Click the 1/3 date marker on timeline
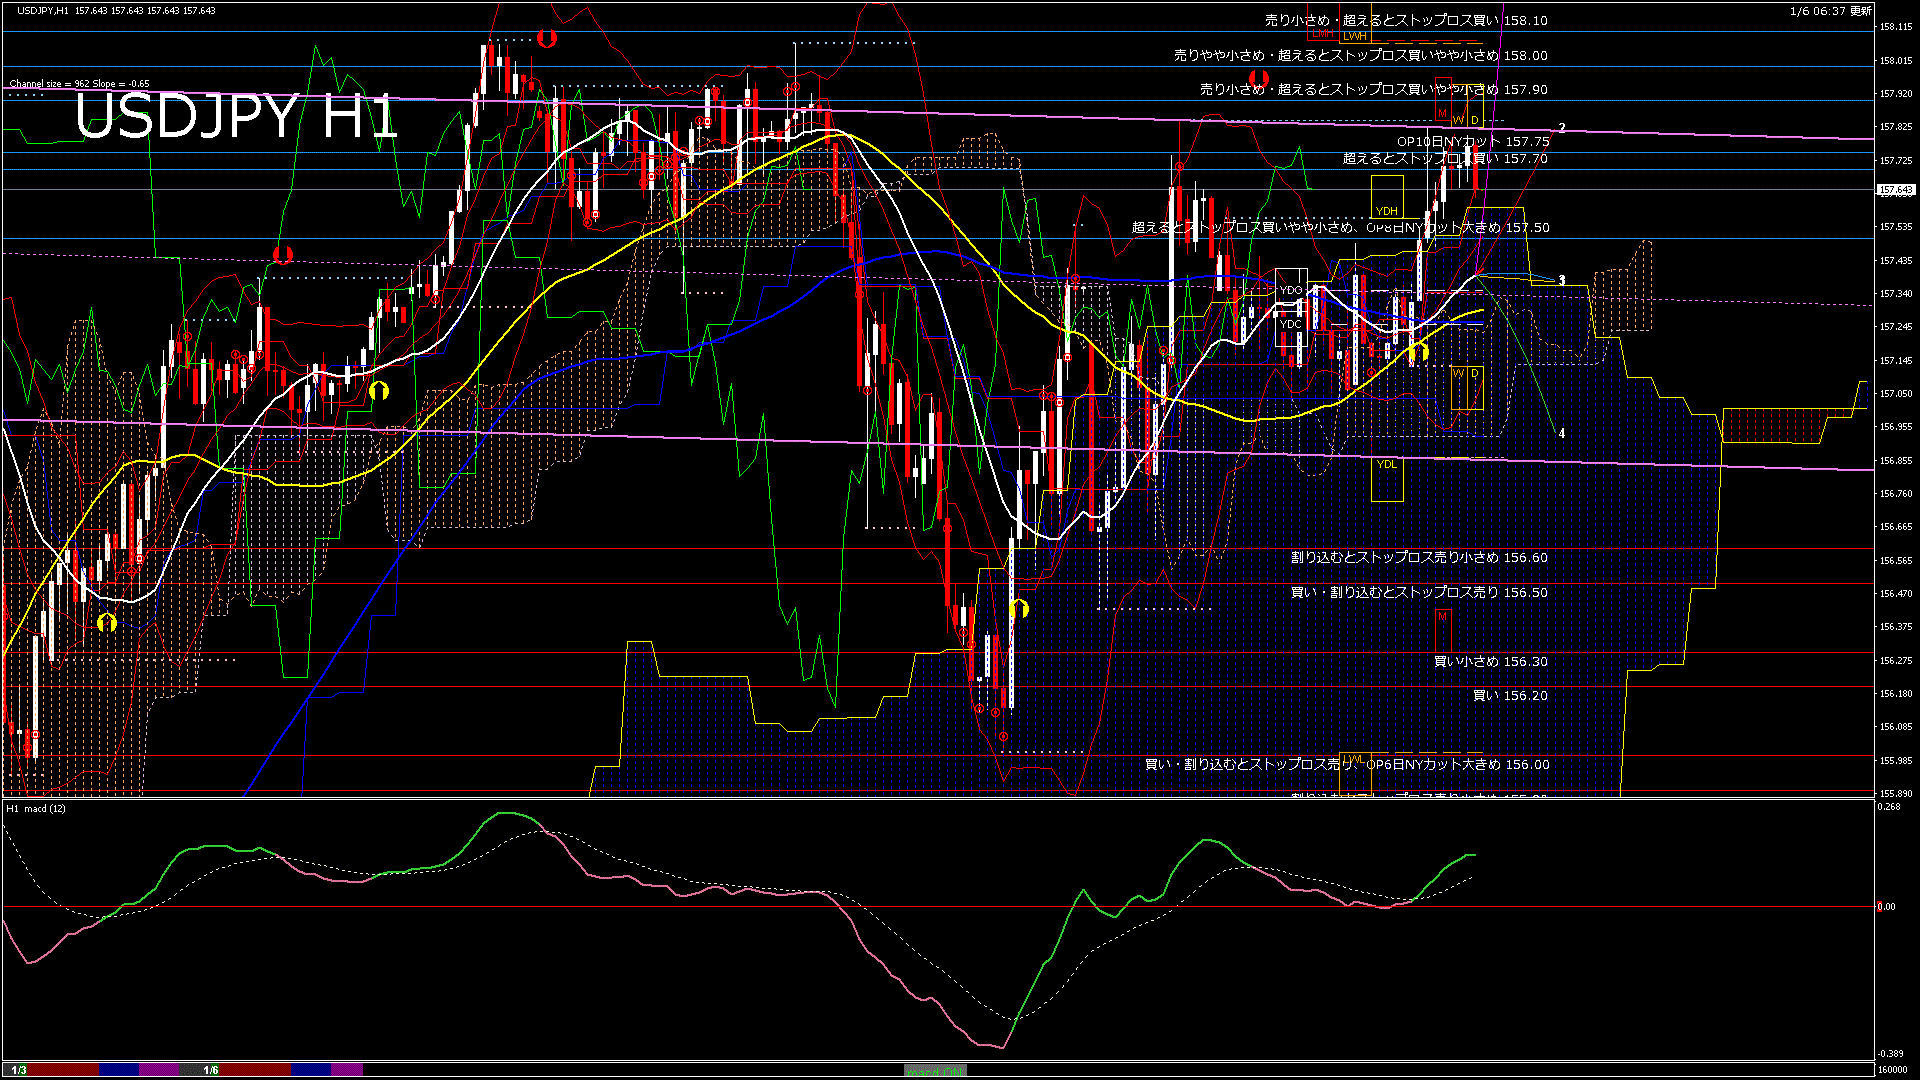The width and height of the screenshot is (1920, 1080). click(x=19, y=1070)
